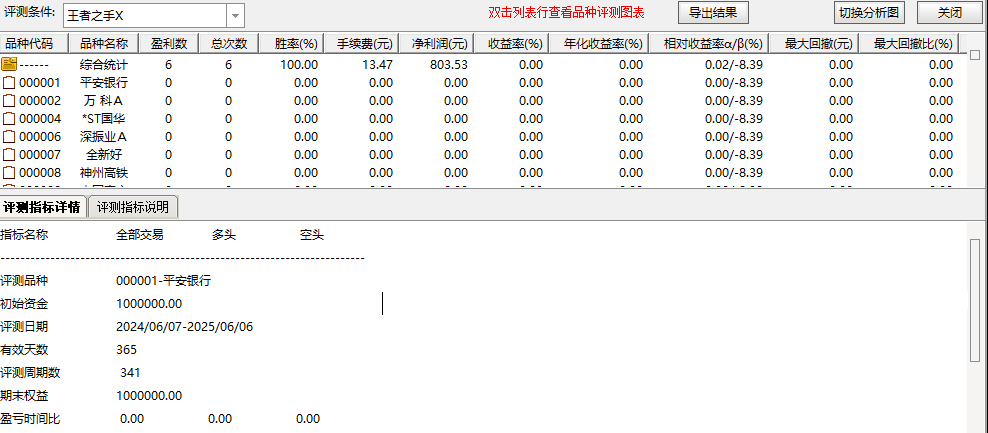Click the icon beside stock code 000006
Image resolution: width=988 pixels, height=433 pixels.
[10, 137]
